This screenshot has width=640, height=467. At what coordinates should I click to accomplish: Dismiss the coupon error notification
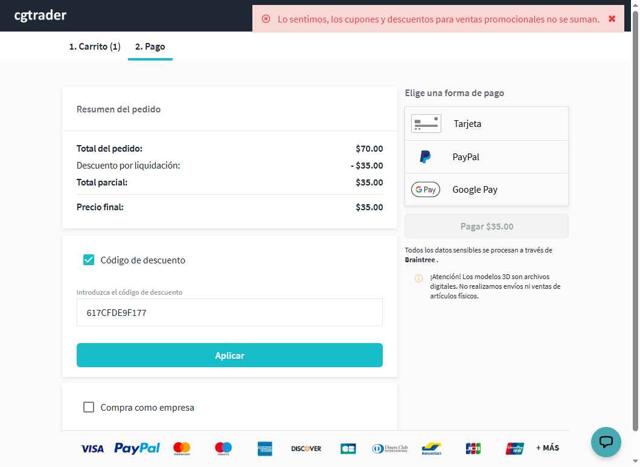point(612,18)
